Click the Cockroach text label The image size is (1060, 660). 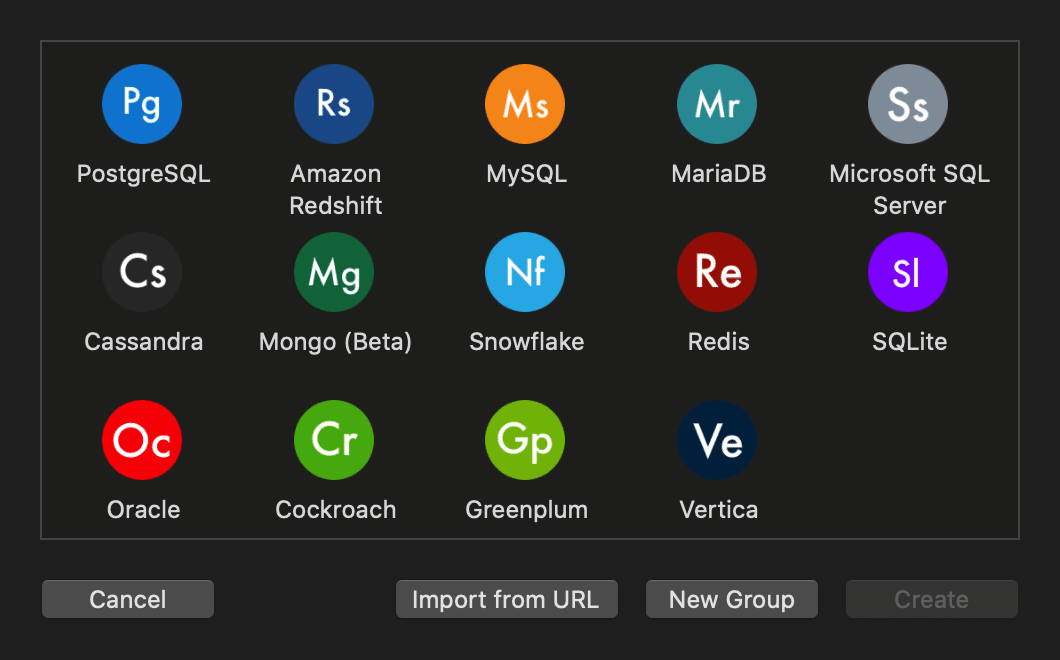[x=336, y=509]
